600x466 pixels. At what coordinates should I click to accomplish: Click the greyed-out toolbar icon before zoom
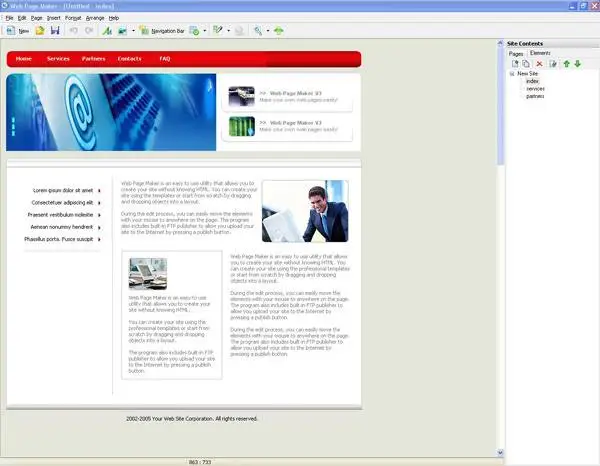tap(239, 31)
